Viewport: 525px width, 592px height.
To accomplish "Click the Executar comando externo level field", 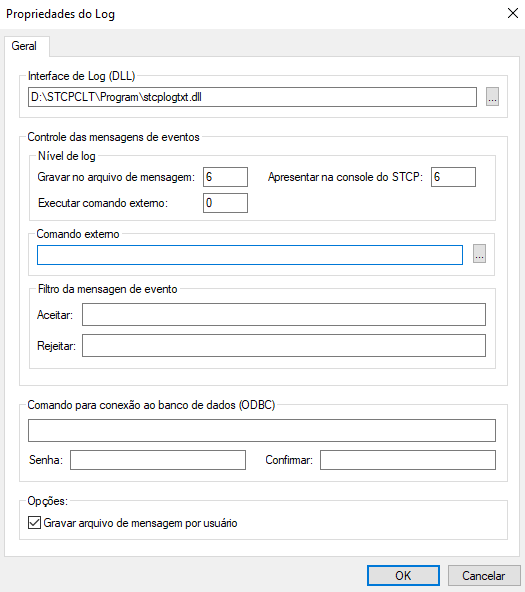I will point(225,203).
